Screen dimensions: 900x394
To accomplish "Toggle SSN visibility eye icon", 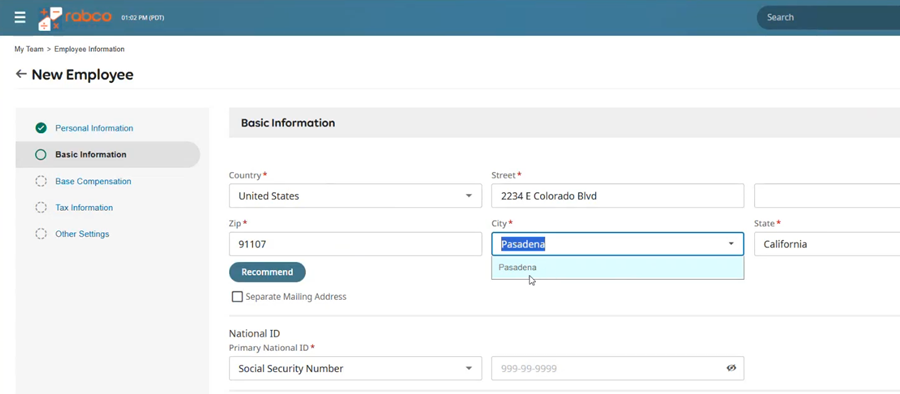I will tap(731, 368).
